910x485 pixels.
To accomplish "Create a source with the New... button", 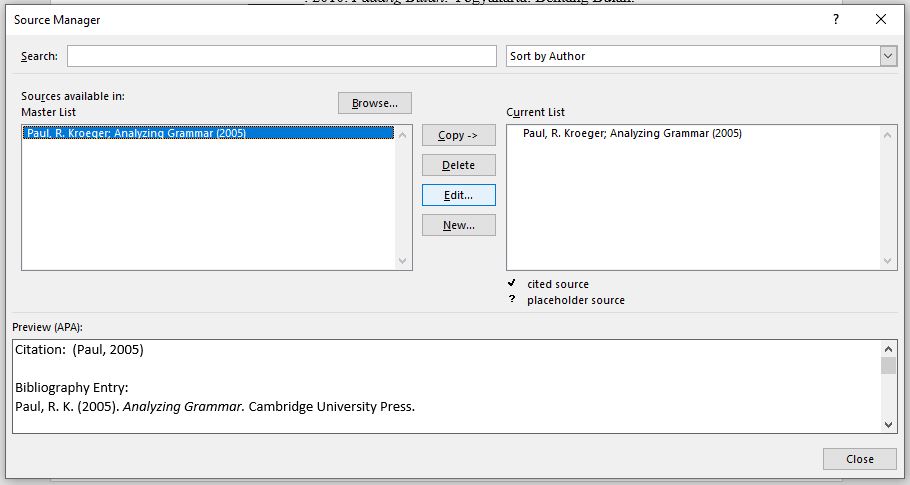I will pyautogui.click(x=458, y=225).
